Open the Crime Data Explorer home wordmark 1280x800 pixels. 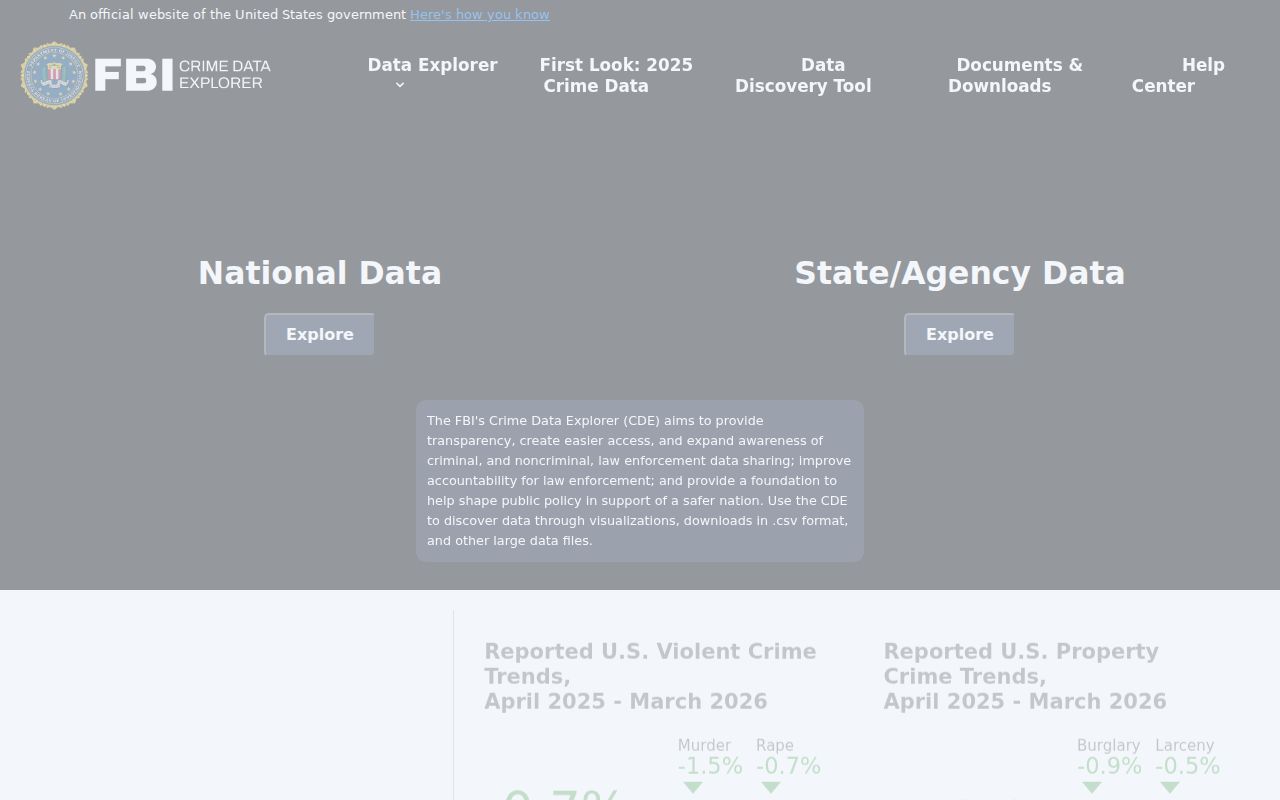(183, 75)
